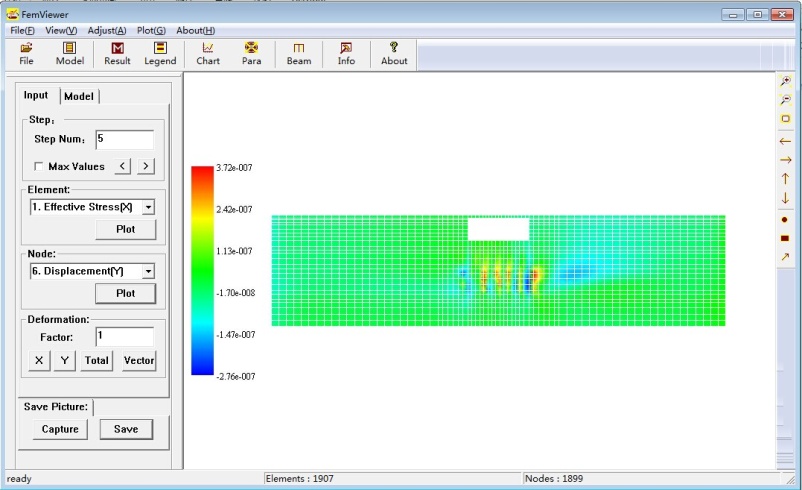
Task: Open the Adjust(A) menu
Action: click(x=107, y=30)
